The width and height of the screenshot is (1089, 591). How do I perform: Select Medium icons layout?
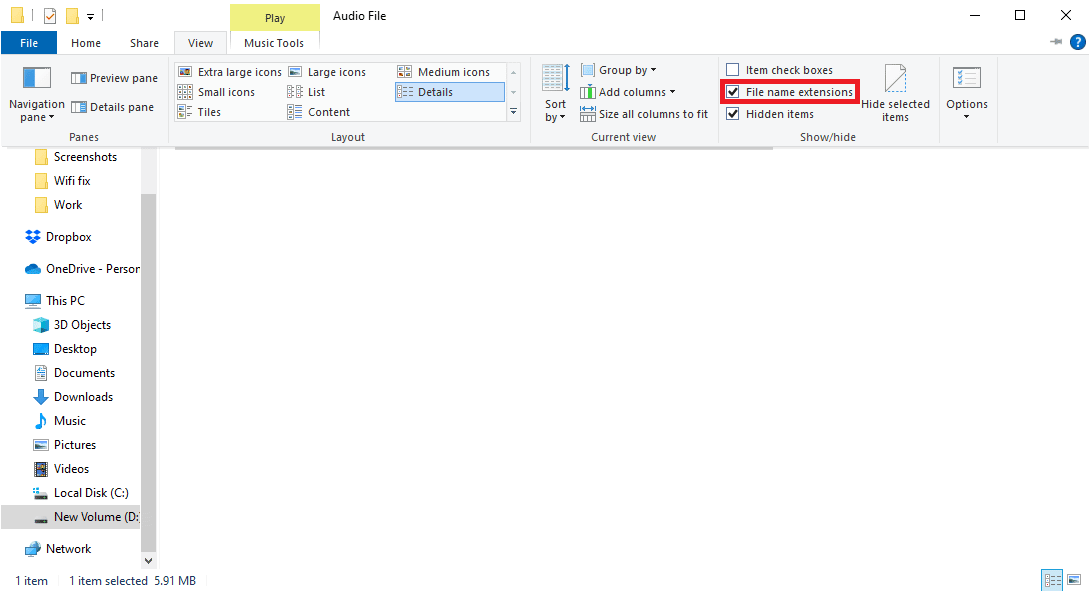pyautogui.click(x=444, y=72)
